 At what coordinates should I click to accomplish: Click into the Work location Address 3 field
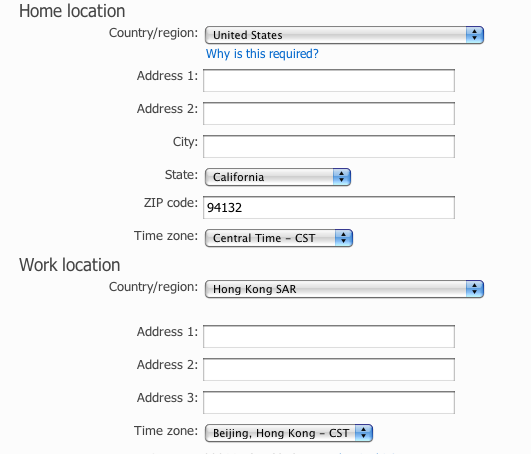point(329,403)
